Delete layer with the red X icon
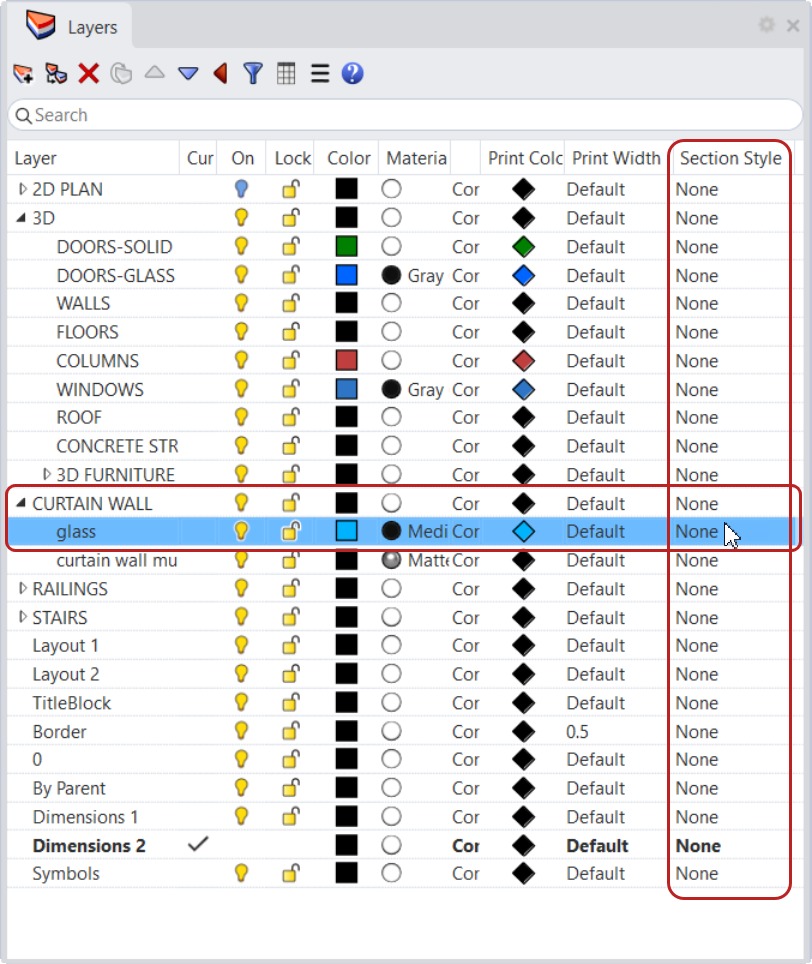 tap(89, 73)
